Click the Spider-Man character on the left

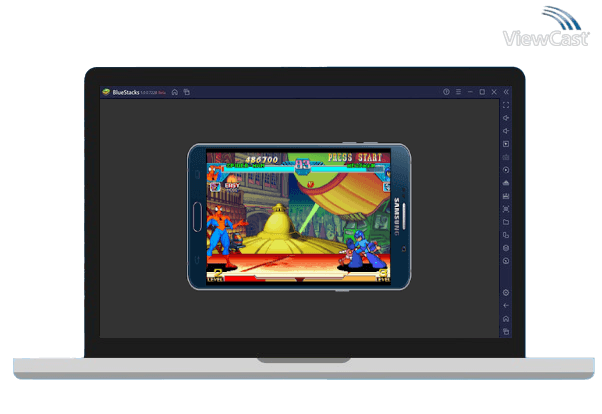tap(225, 235)
